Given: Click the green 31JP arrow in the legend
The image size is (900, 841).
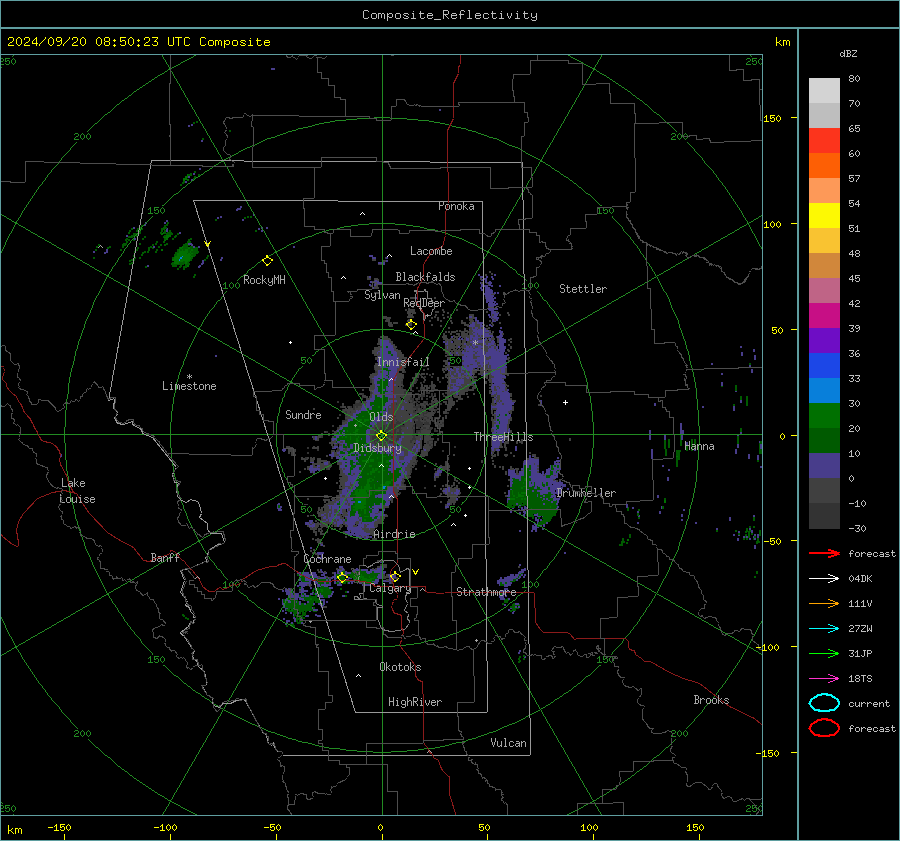Looking at the screenshot, I should 824,653.
